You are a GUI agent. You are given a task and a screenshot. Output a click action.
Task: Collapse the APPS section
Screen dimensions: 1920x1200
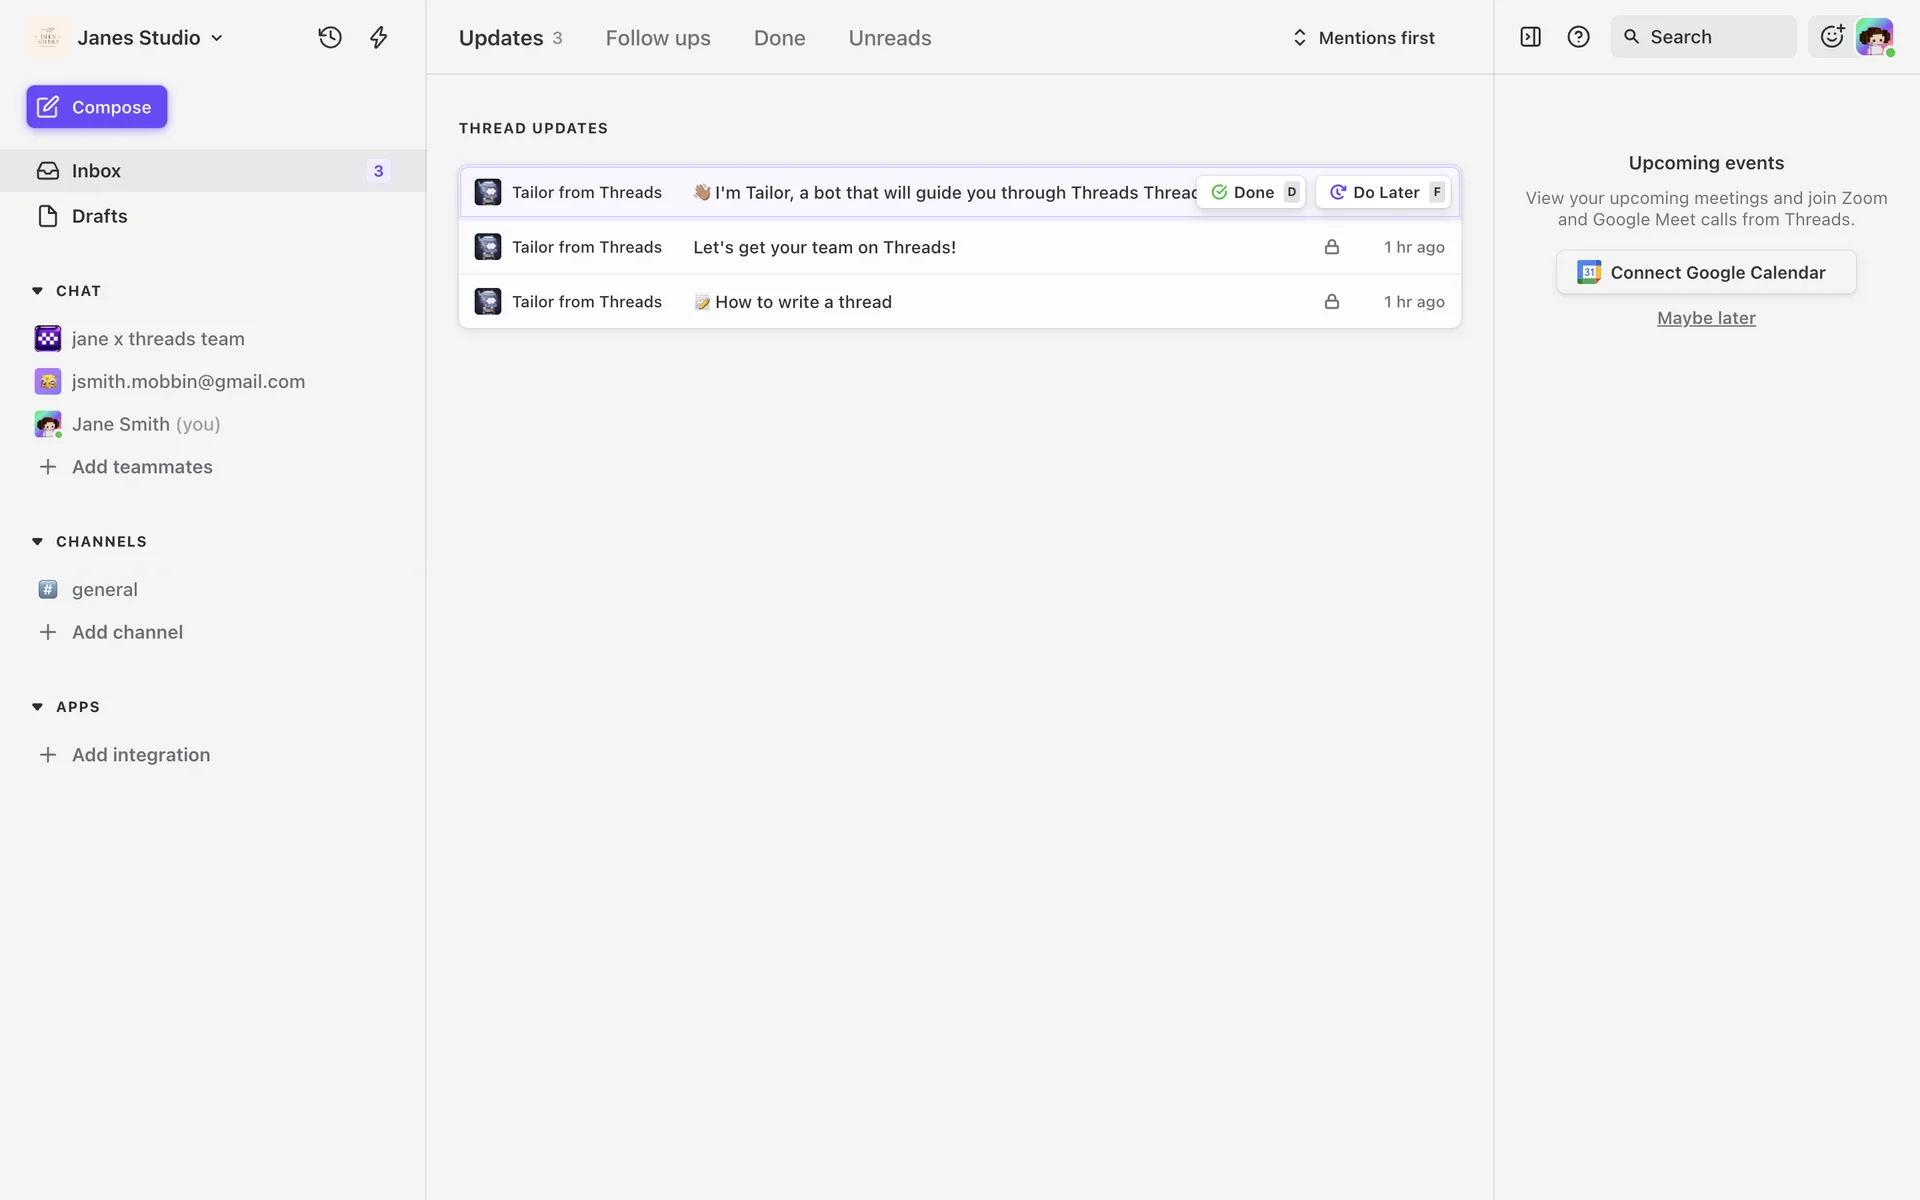37,706
